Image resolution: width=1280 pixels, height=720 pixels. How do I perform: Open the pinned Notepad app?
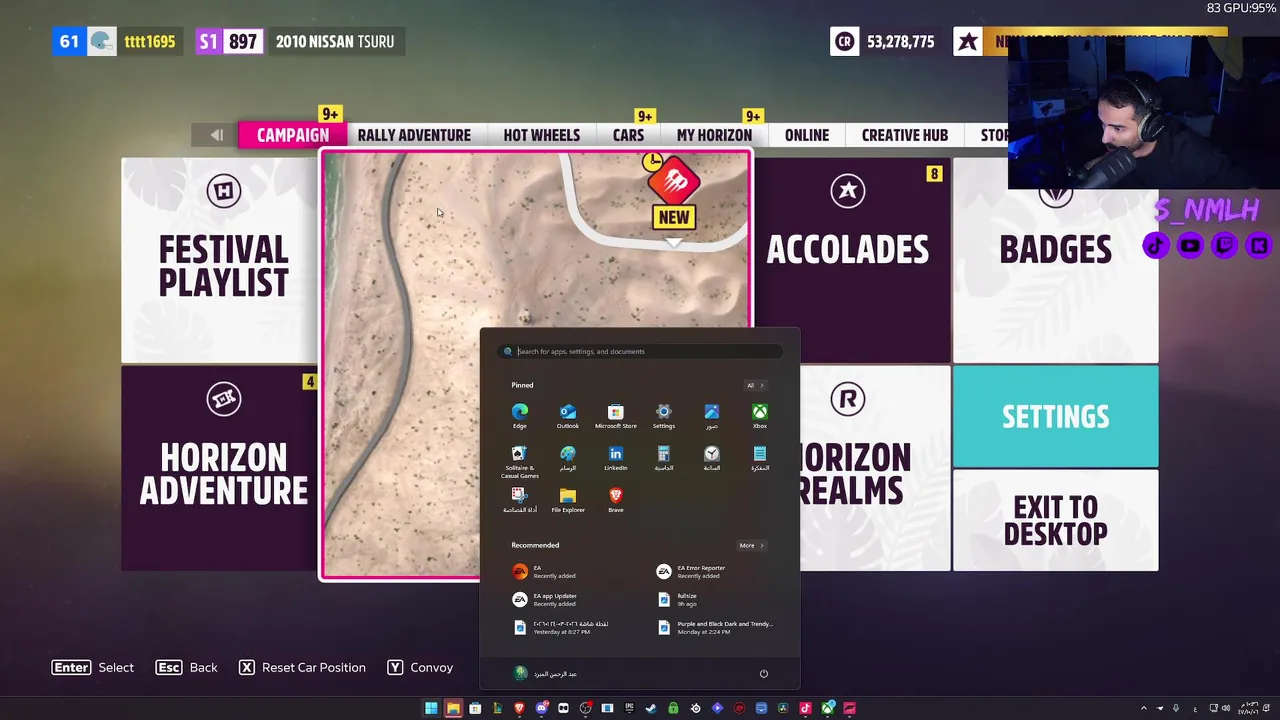pos(760,458)
